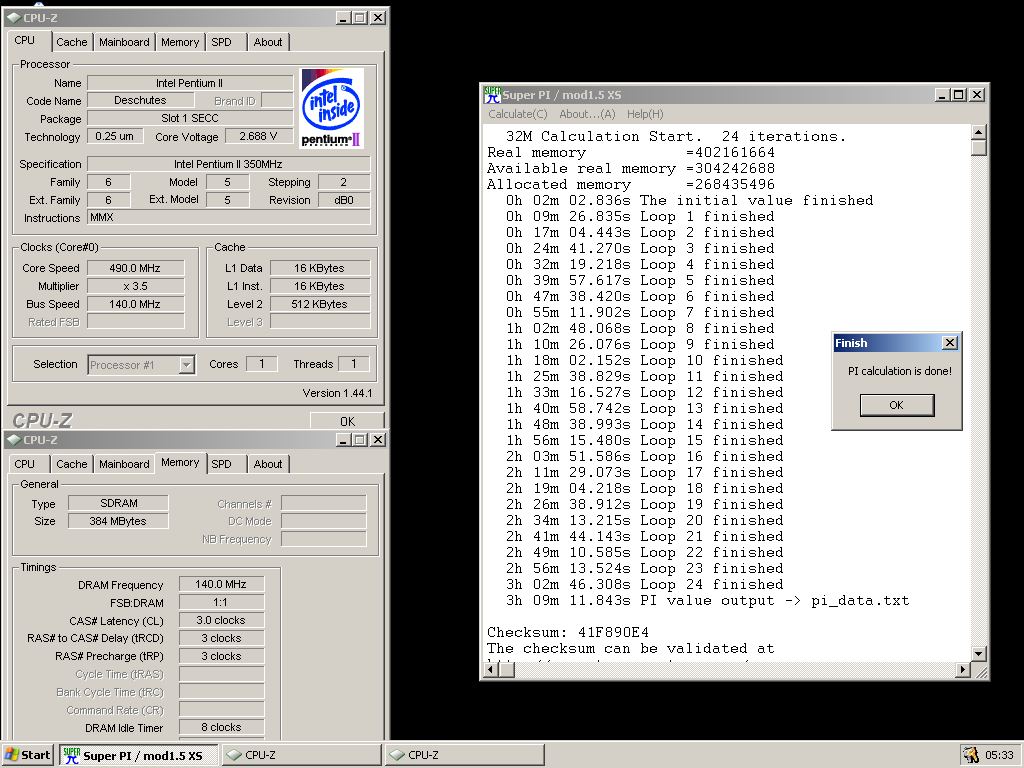The height and width of the screenshot is (768, 1024).
Task: Click bottom CPU-Z window title icon
Action: (x=14, y=440)
